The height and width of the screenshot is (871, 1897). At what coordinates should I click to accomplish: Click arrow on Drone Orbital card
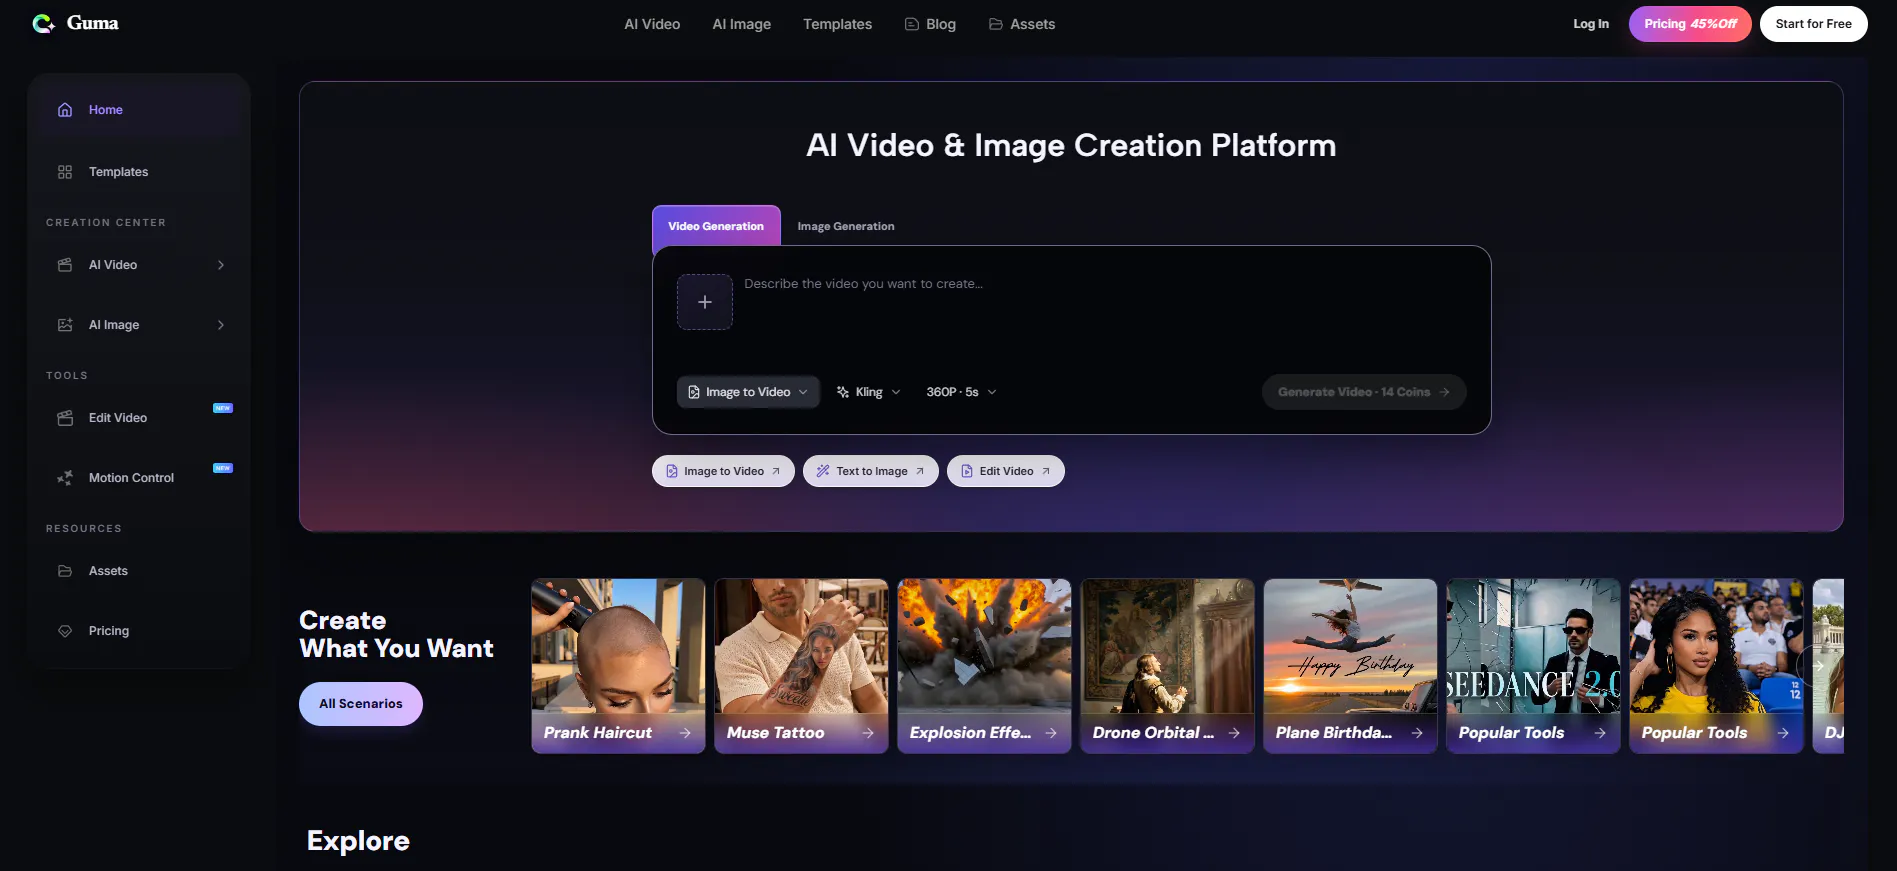1234,733
